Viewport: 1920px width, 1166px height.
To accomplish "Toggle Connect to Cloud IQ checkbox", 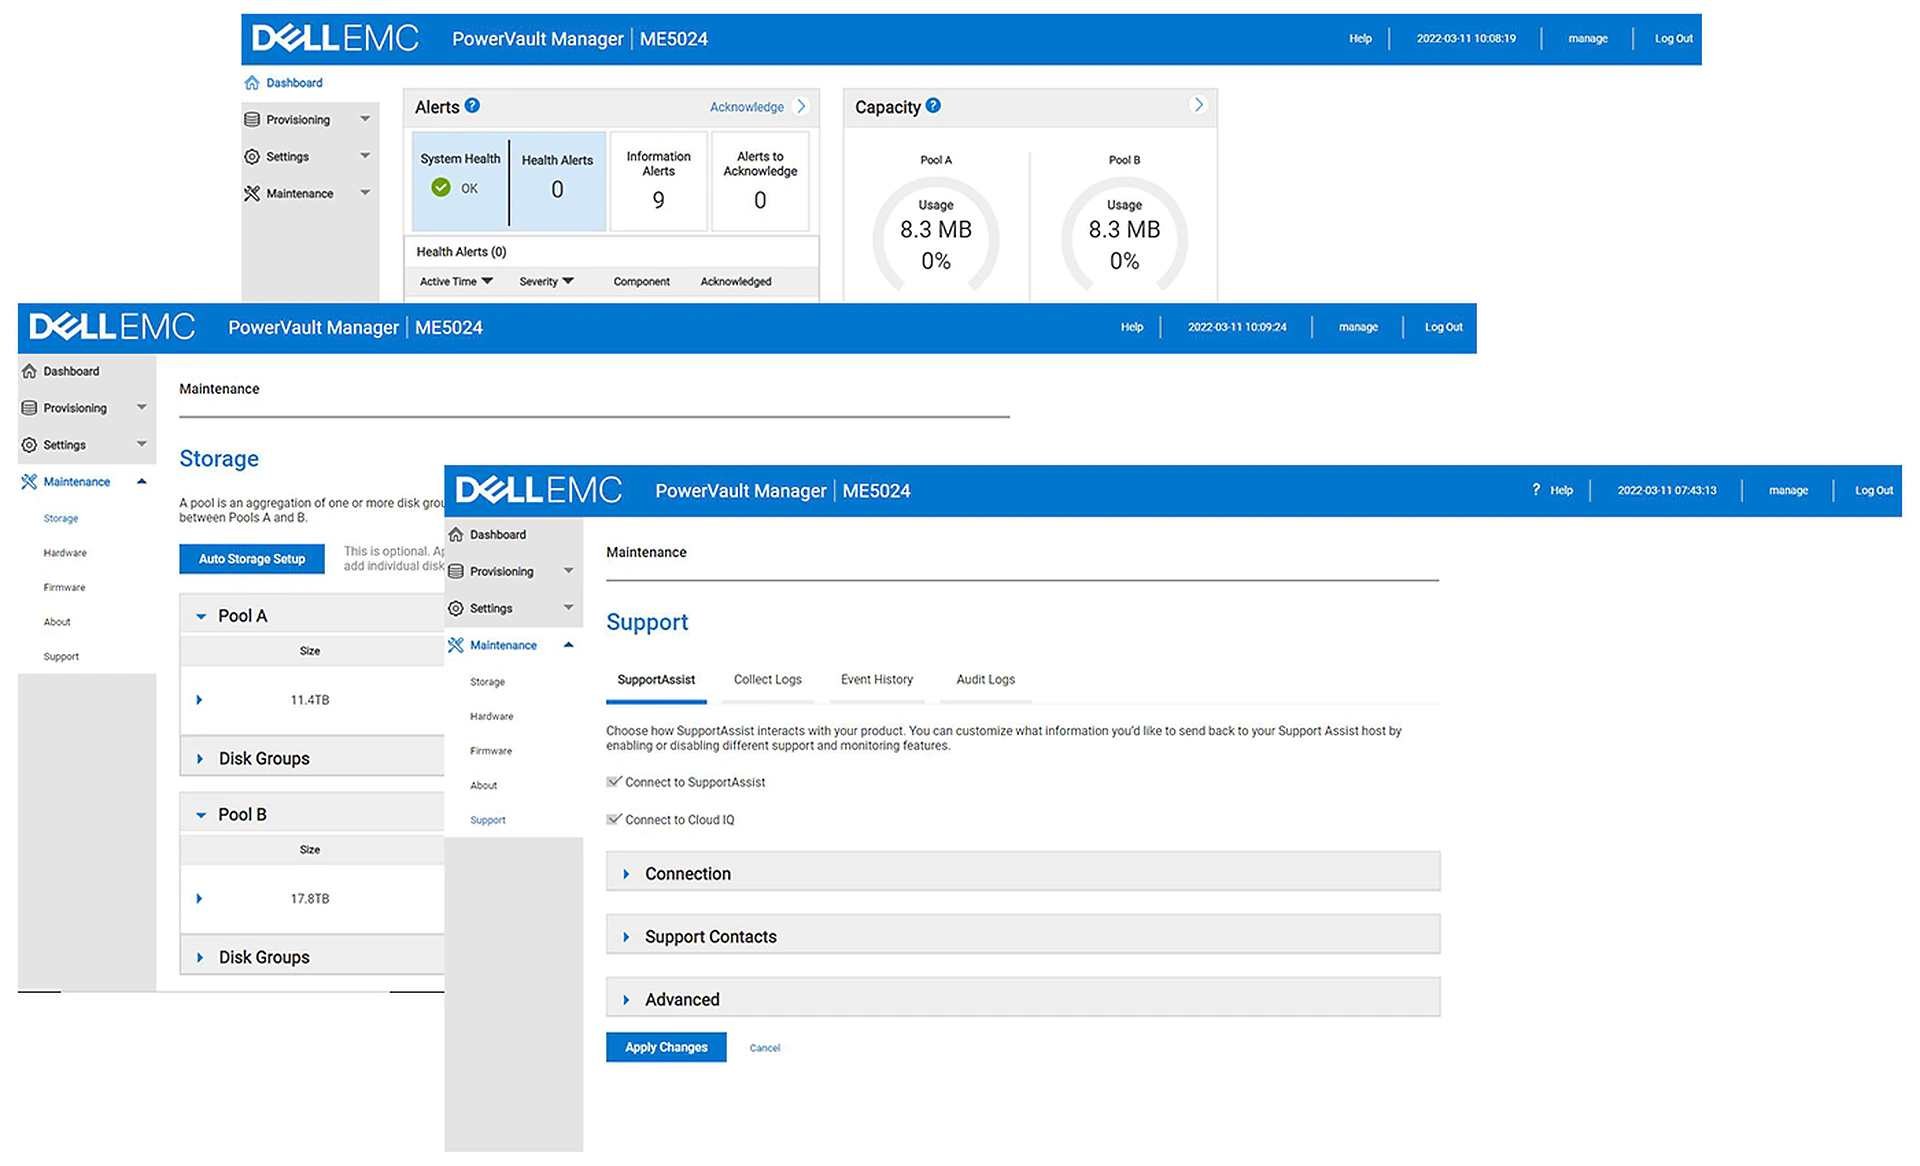I will [x=614, y=819].
